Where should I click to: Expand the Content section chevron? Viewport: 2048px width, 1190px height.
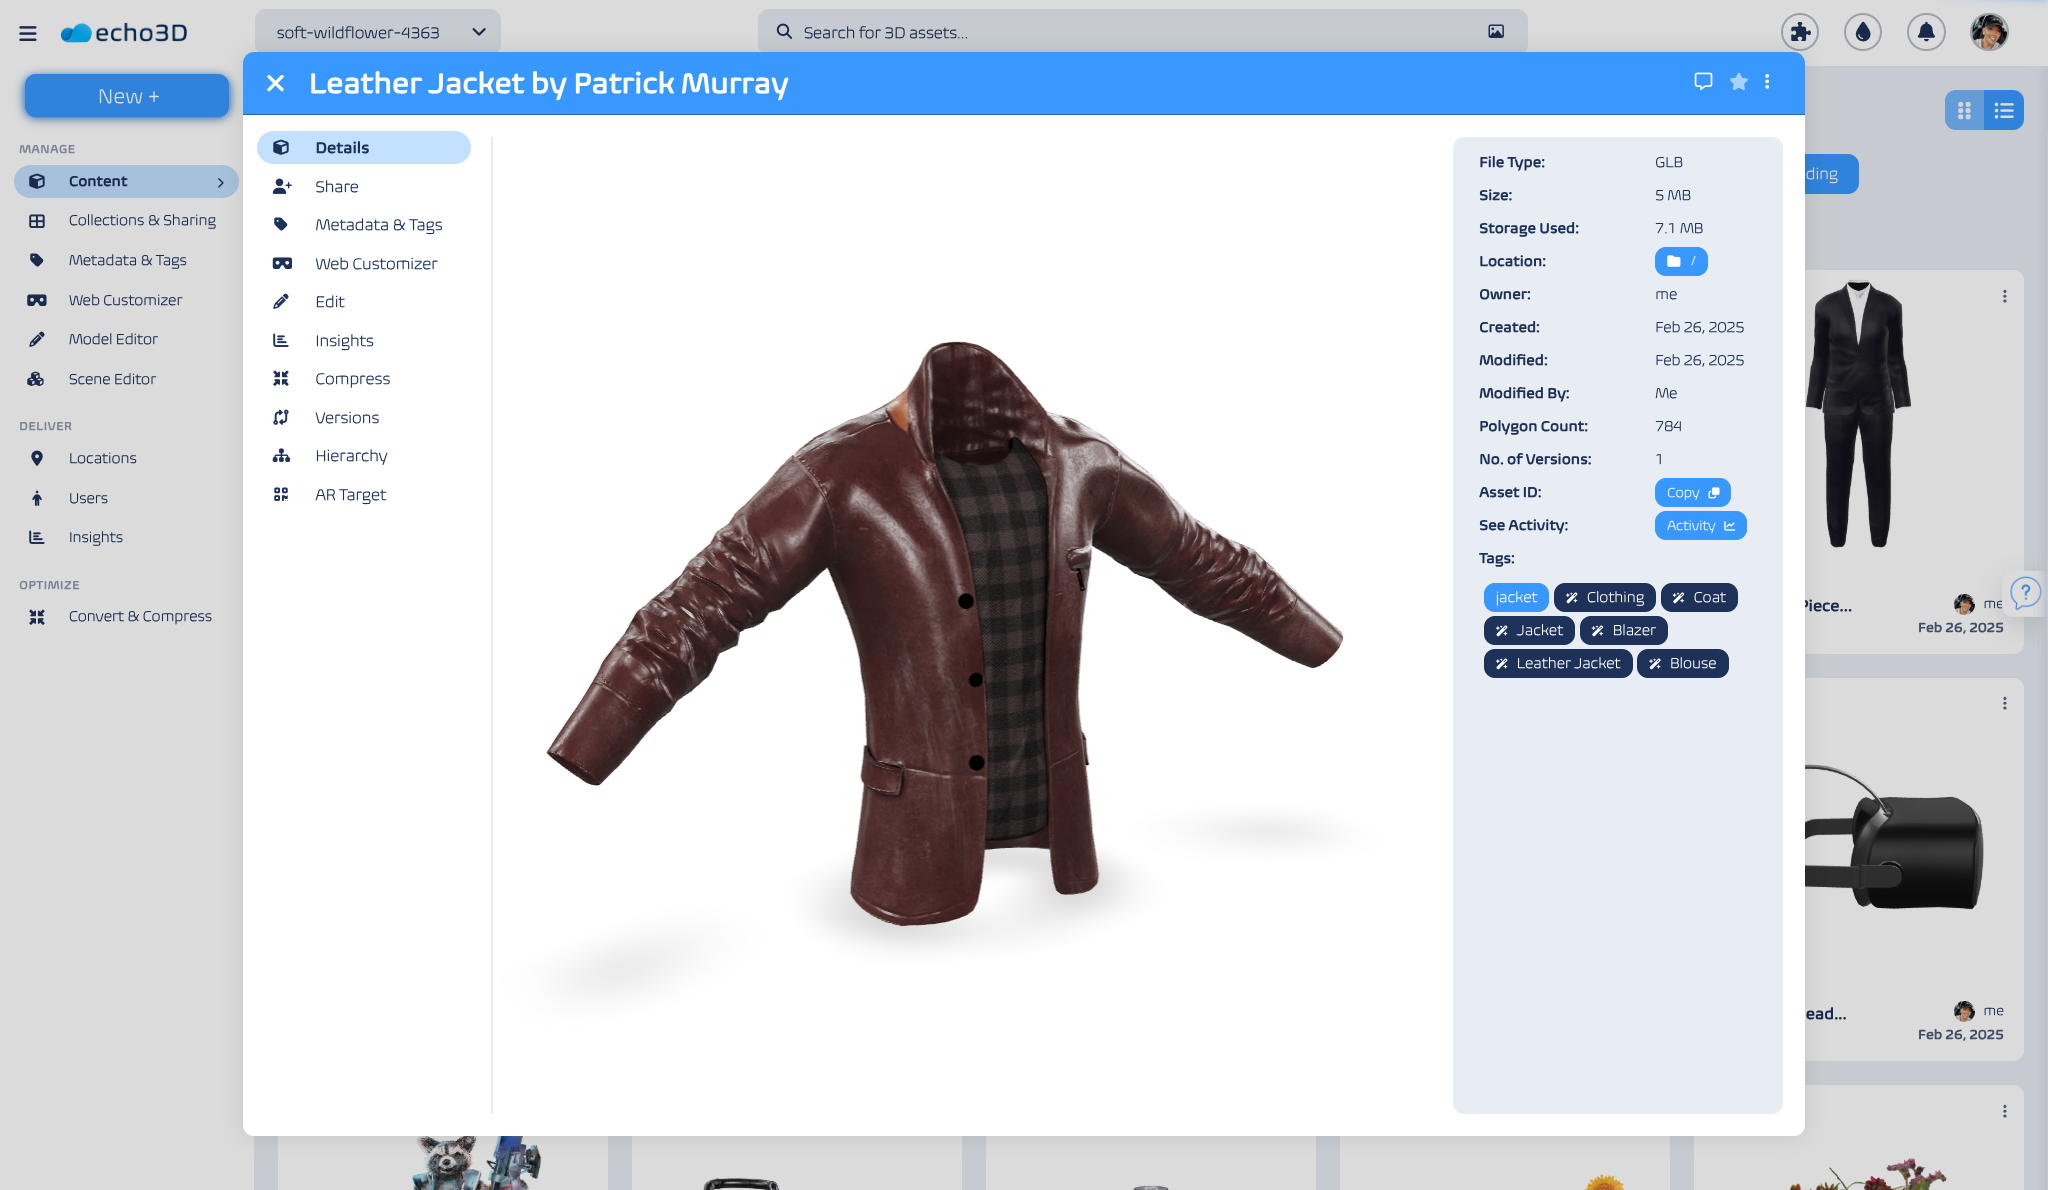tap(222, 181)
